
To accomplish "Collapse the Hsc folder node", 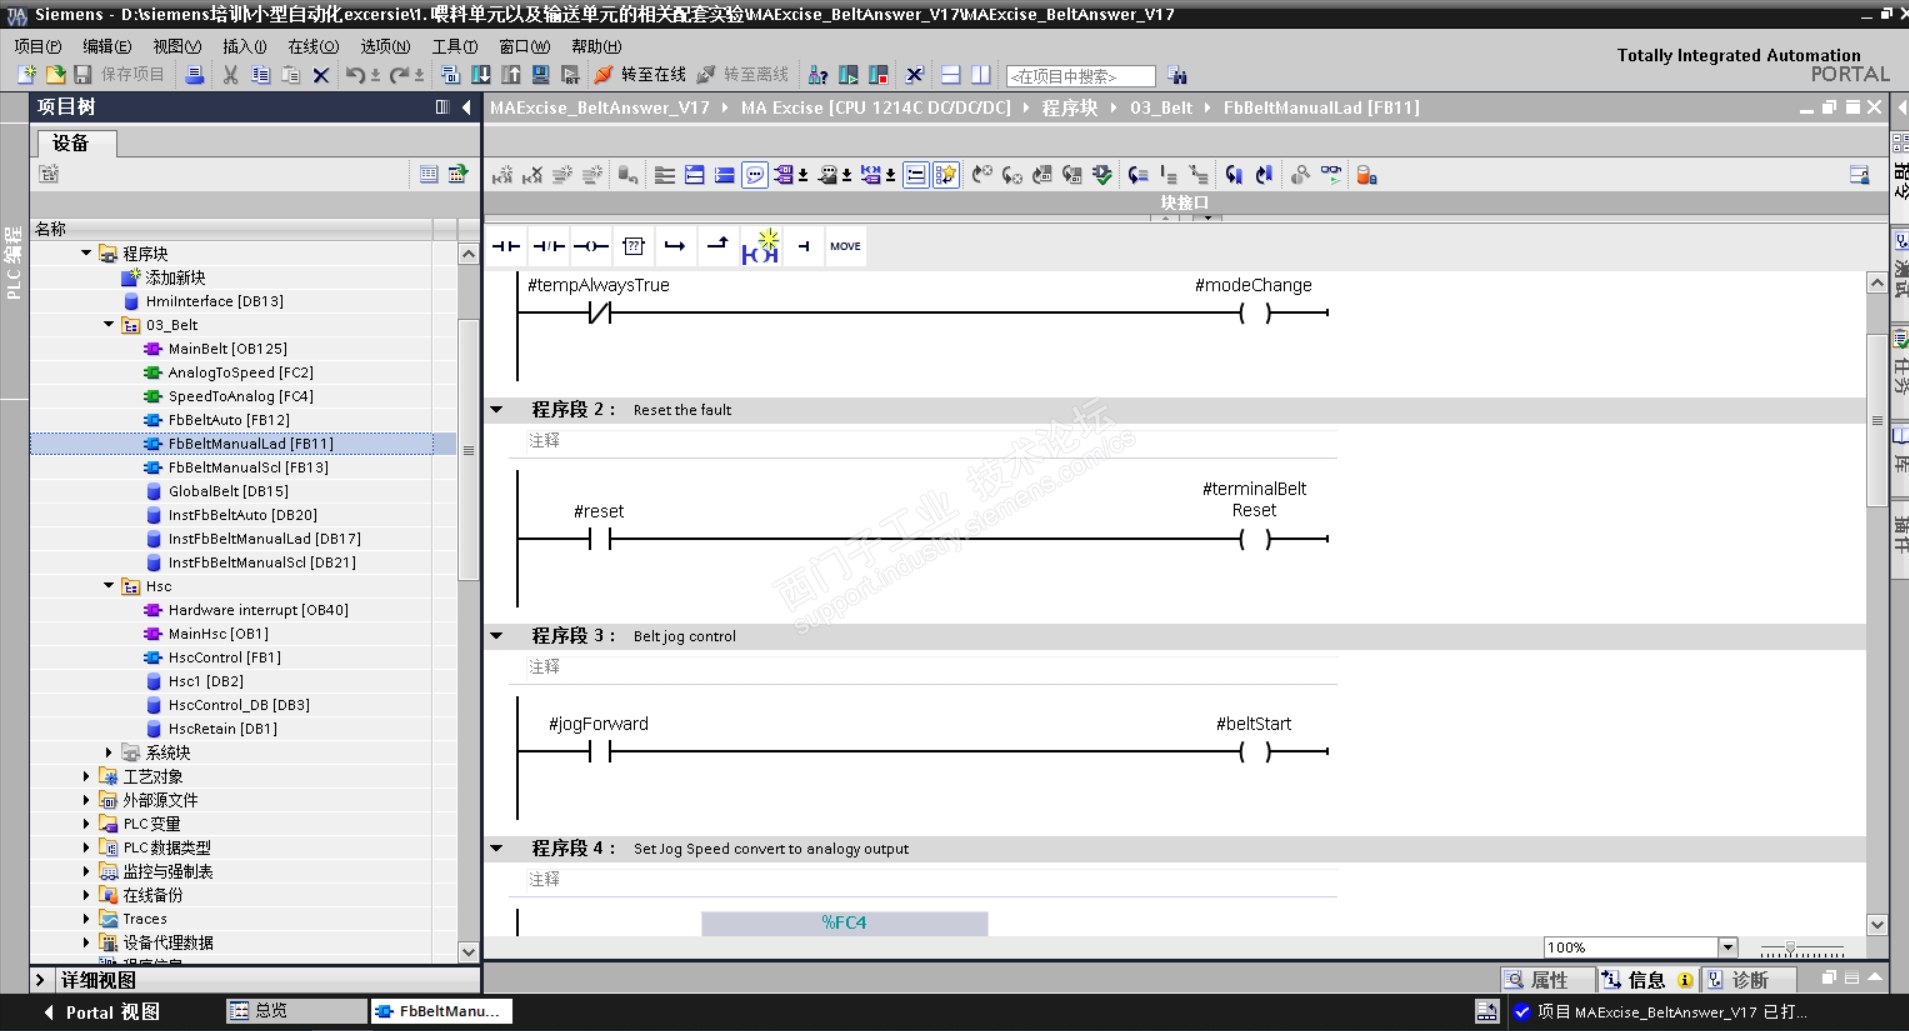I will click(109, 586).
